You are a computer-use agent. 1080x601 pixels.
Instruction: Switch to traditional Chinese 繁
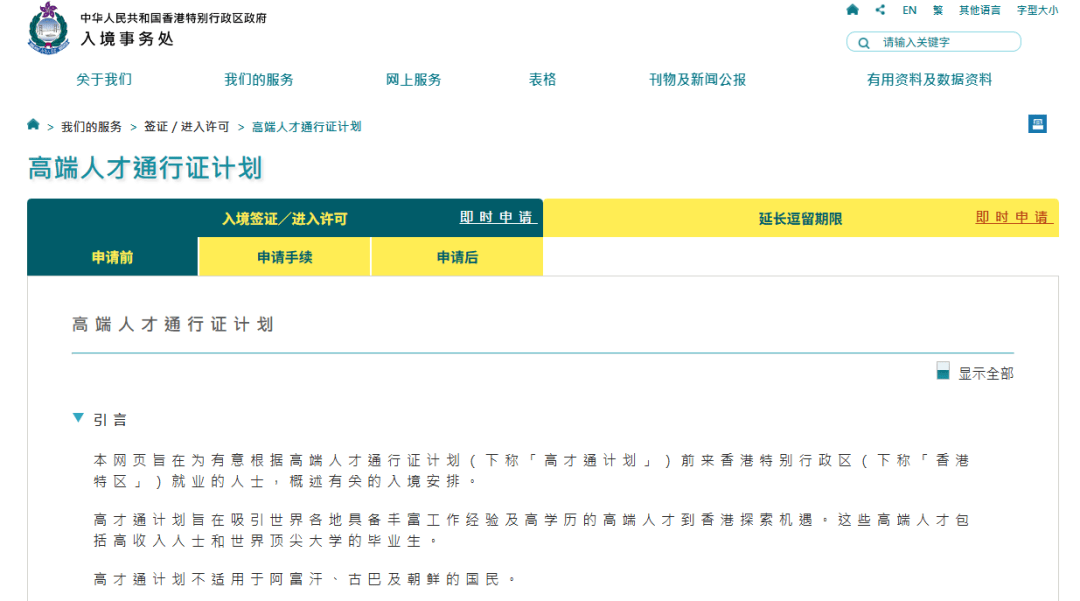coord(938,10)
